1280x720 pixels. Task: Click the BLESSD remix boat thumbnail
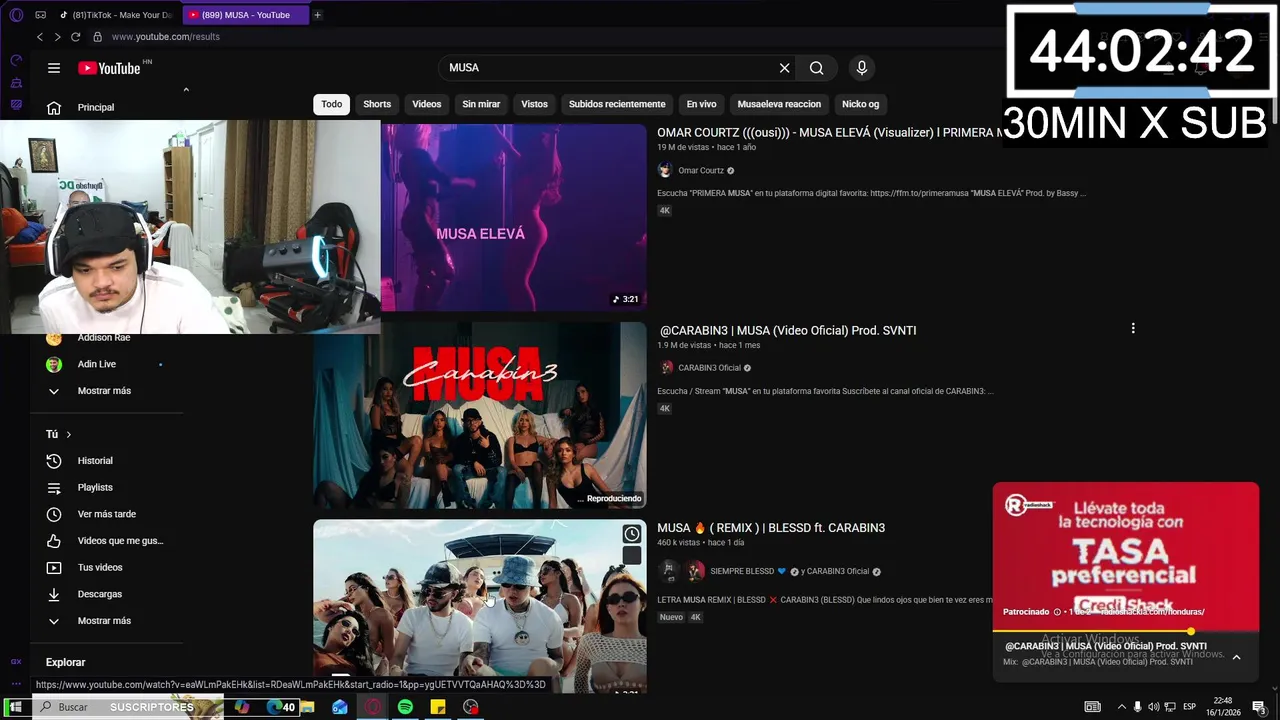(x=480, y=606)
